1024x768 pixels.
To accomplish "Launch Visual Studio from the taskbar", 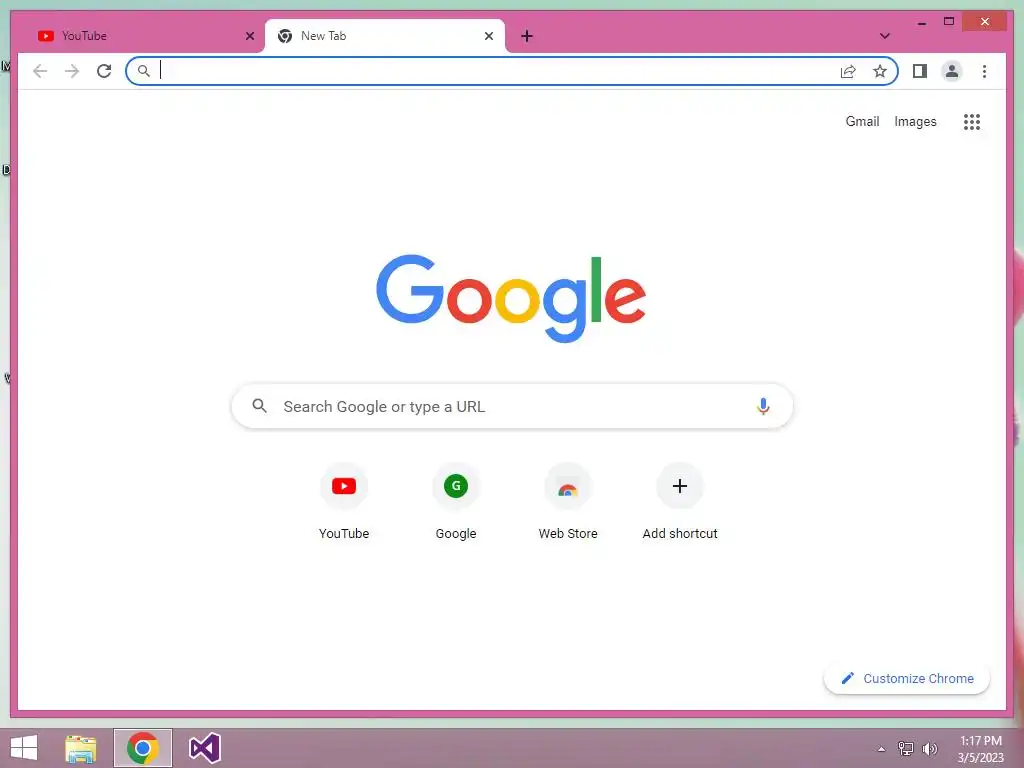I will (x=204, y=748).
